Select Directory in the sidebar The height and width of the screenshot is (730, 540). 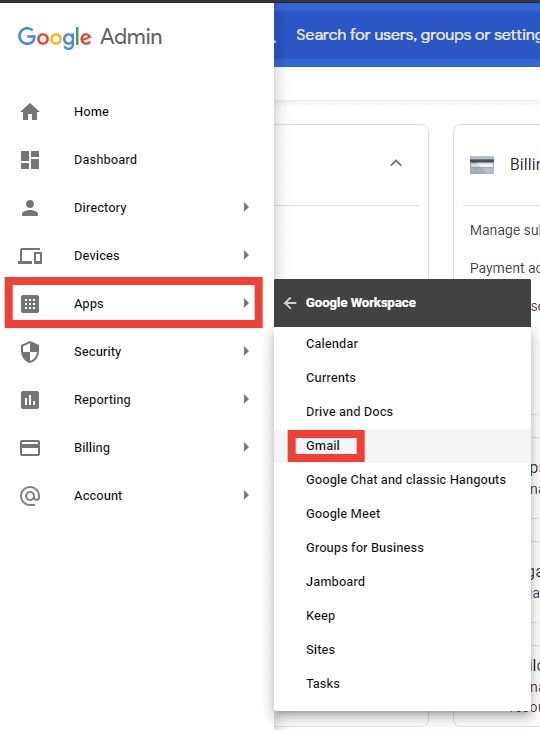coord(100,208)
